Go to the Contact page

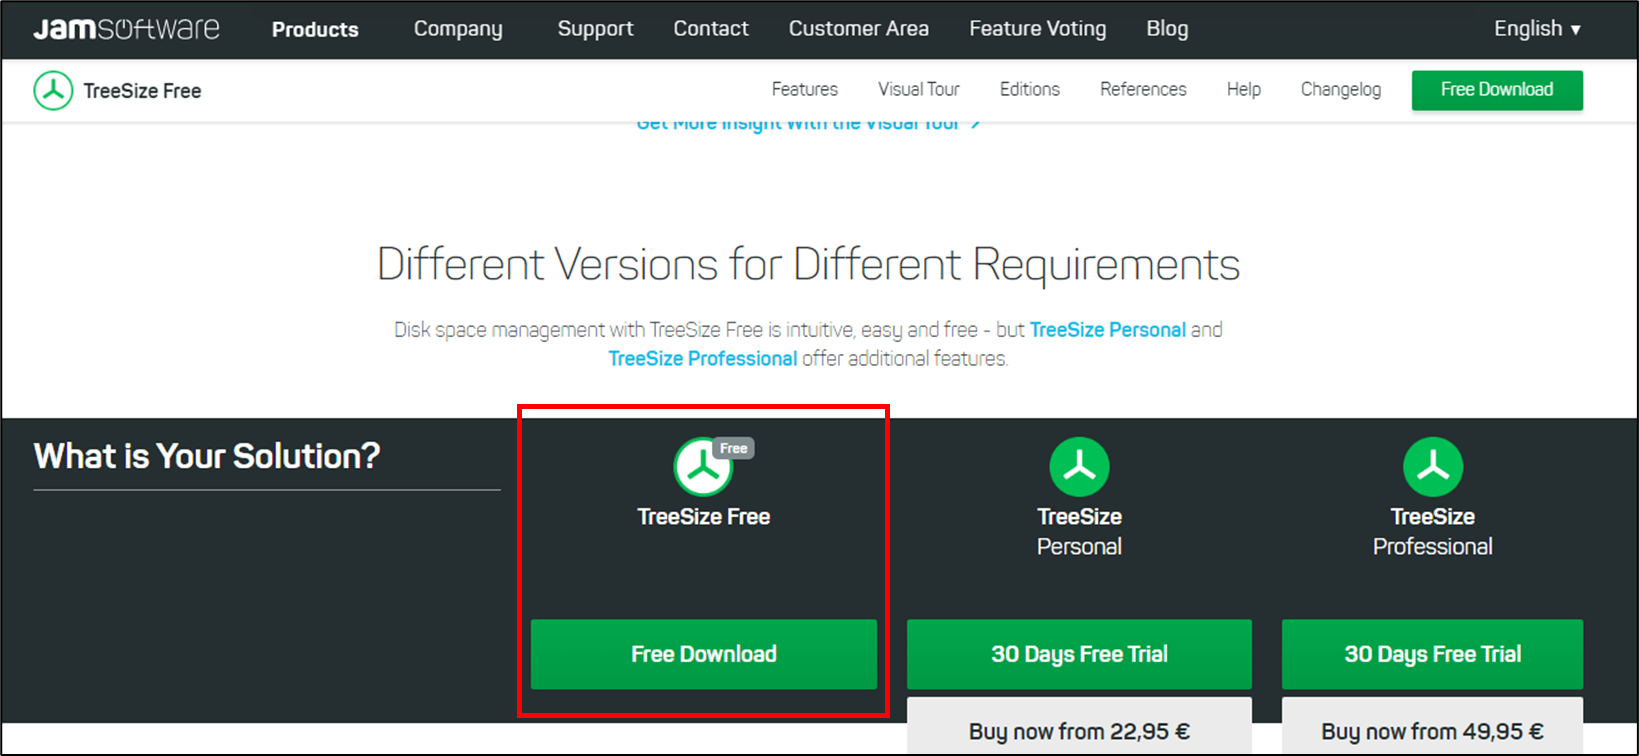(711, 29)
